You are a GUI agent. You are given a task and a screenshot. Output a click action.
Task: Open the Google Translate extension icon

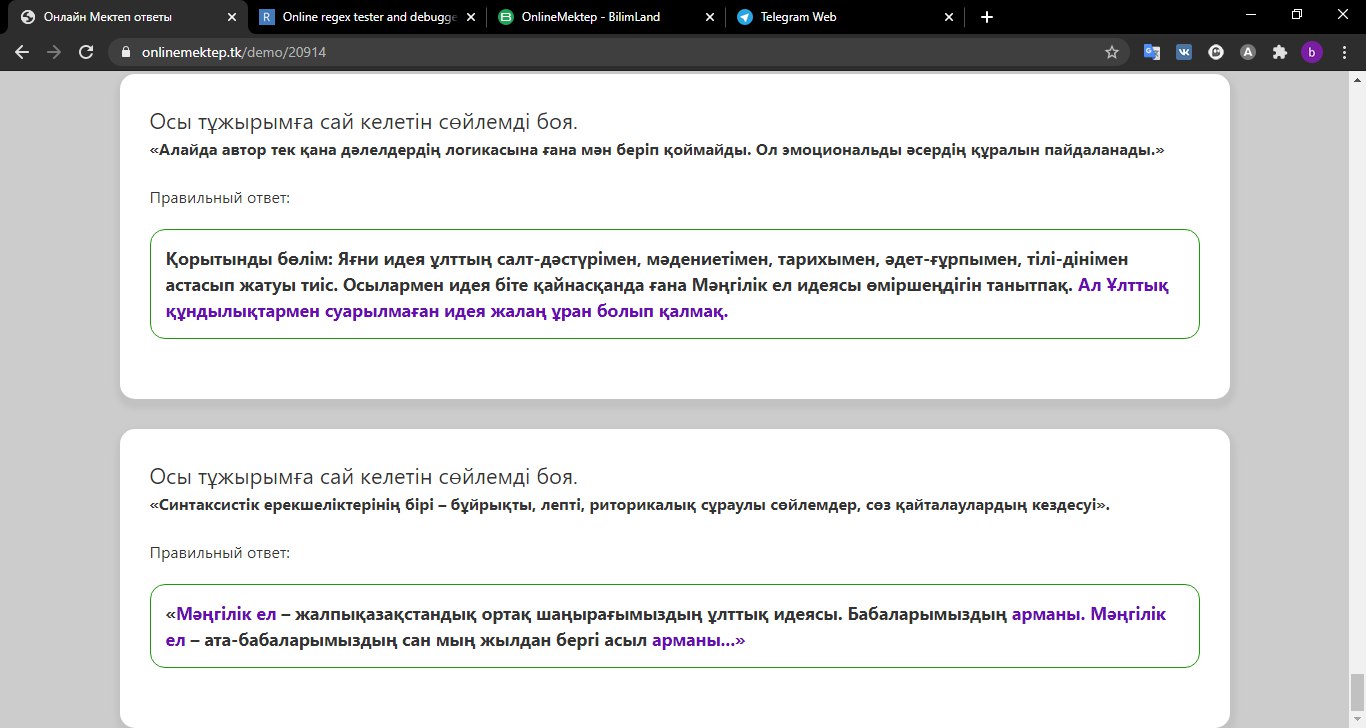tap(1152, 52)
